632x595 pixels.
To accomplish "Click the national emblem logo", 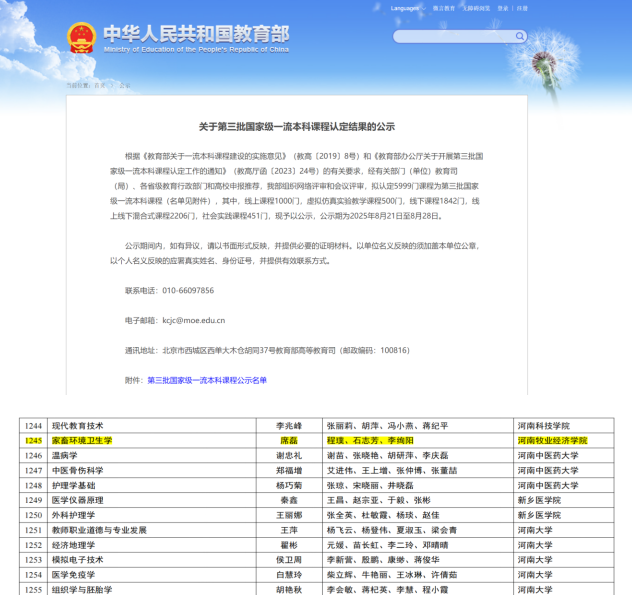I will [82, 38].
